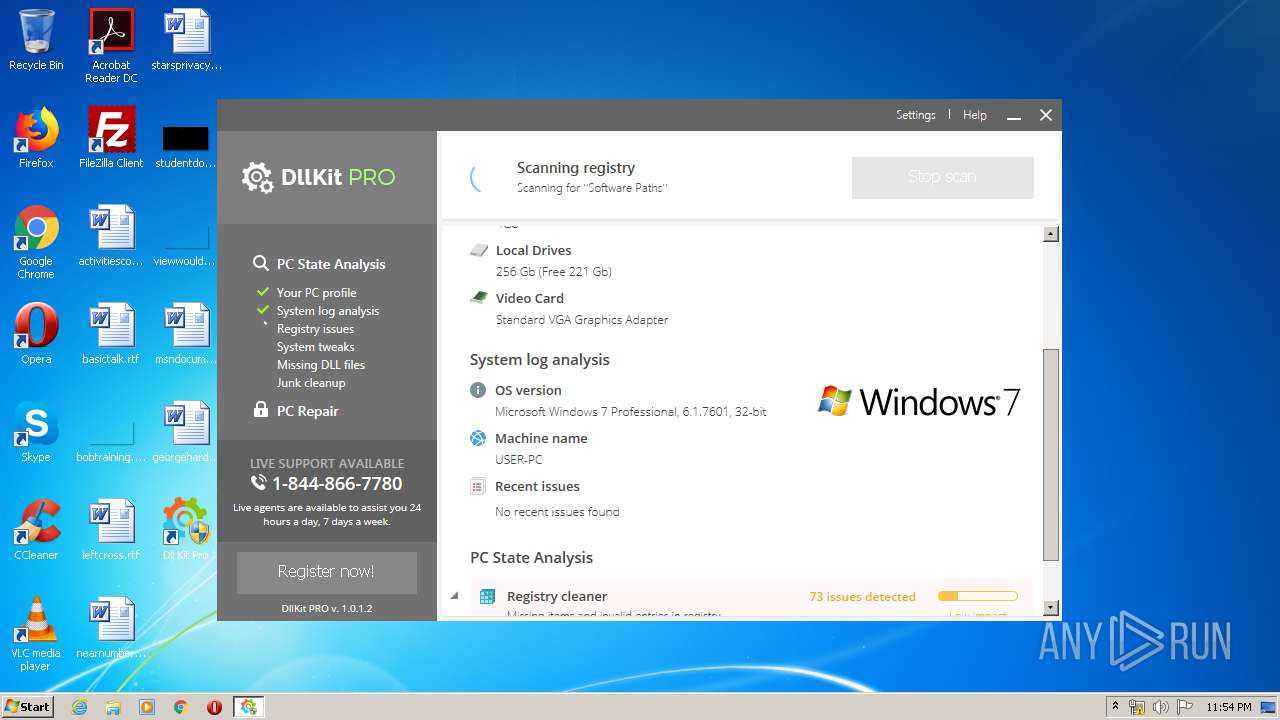This screenshot has width=1280, height=720.
Task: Open the bobtraining desktop file
Action: point(111,438)
